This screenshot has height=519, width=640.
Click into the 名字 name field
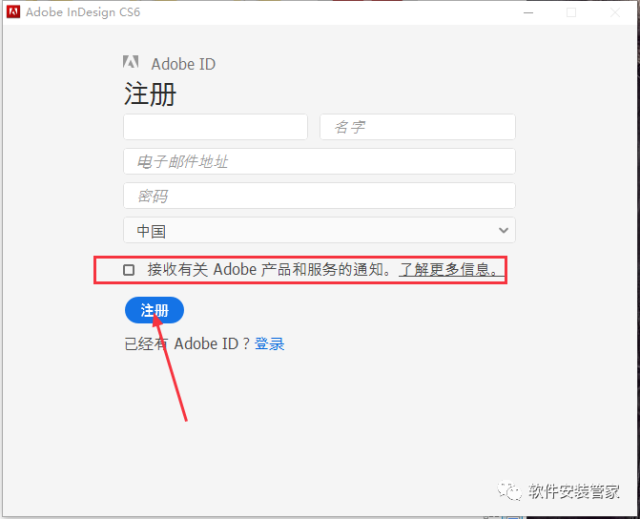(417, 127)
